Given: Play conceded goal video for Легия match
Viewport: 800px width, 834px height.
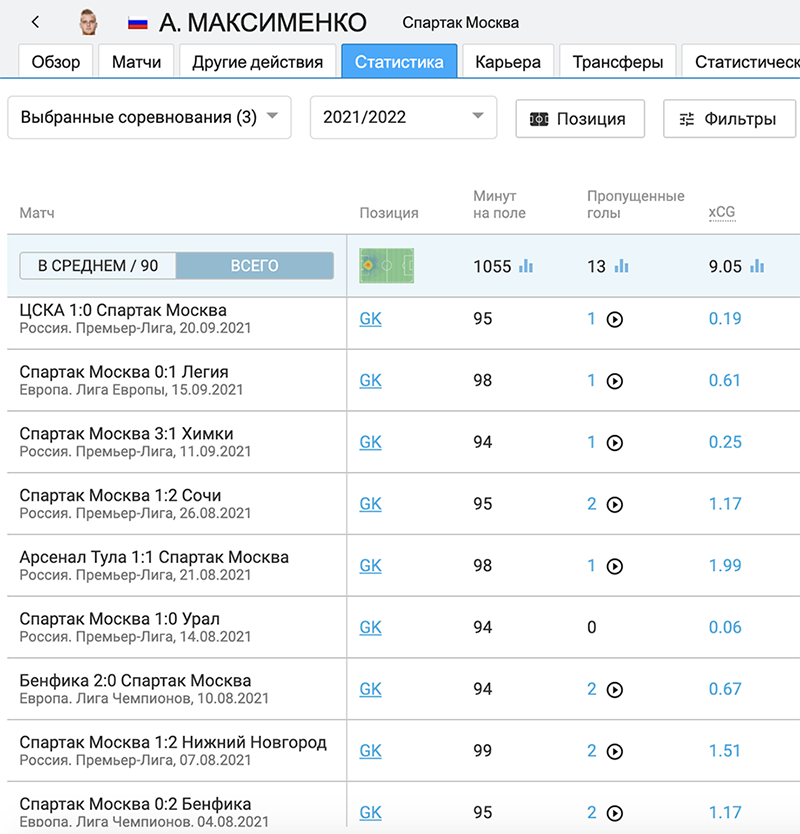Looking at the screenshot, I should pyautogui.click(x=615, y=381).
